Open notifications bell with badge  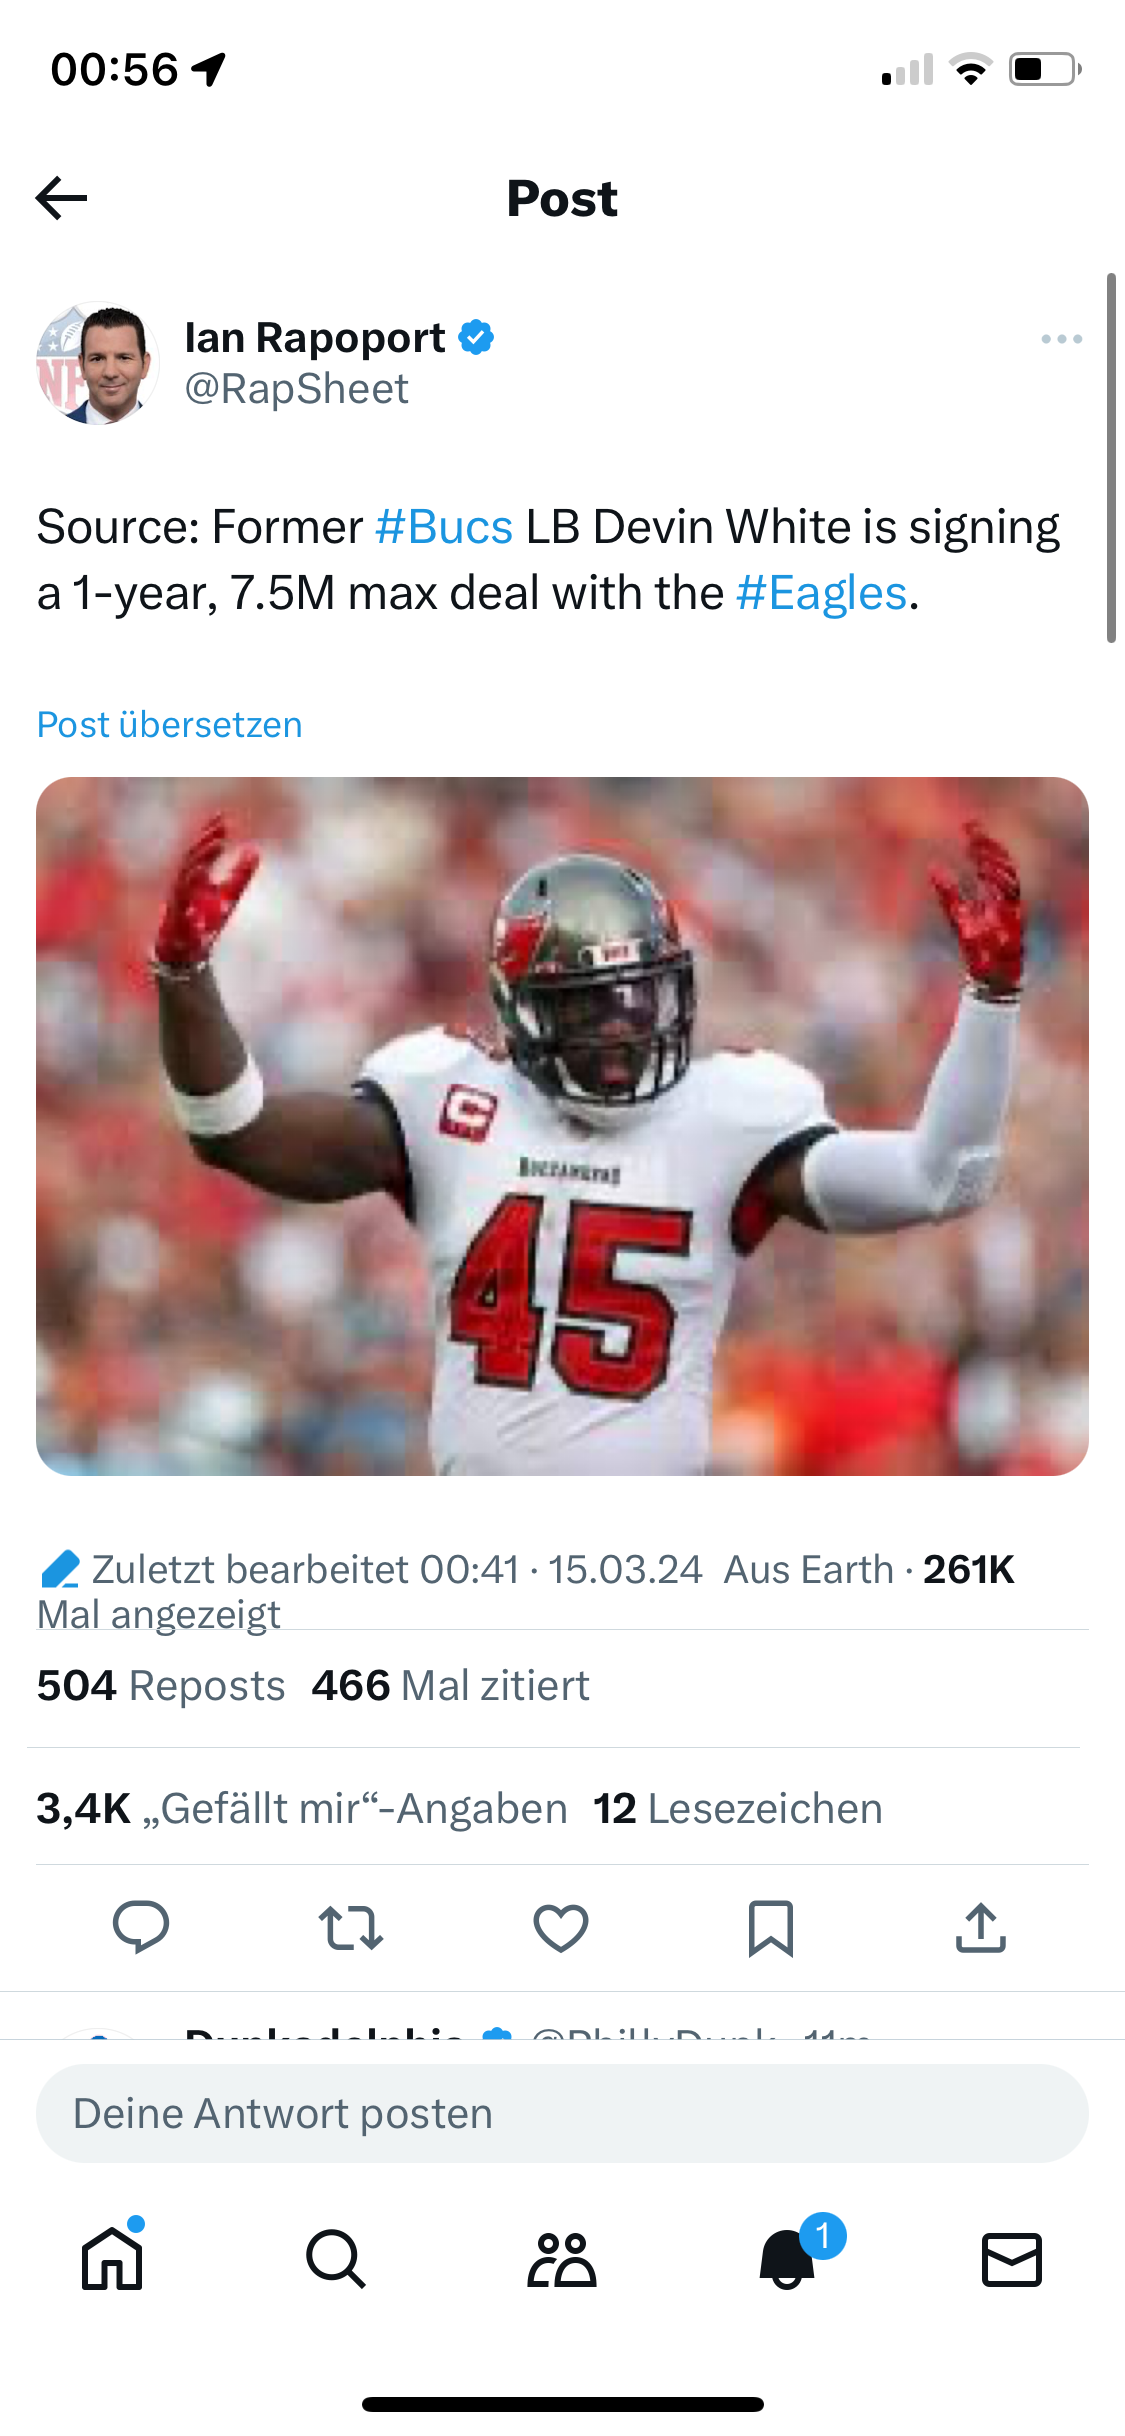pos(788,2258)
